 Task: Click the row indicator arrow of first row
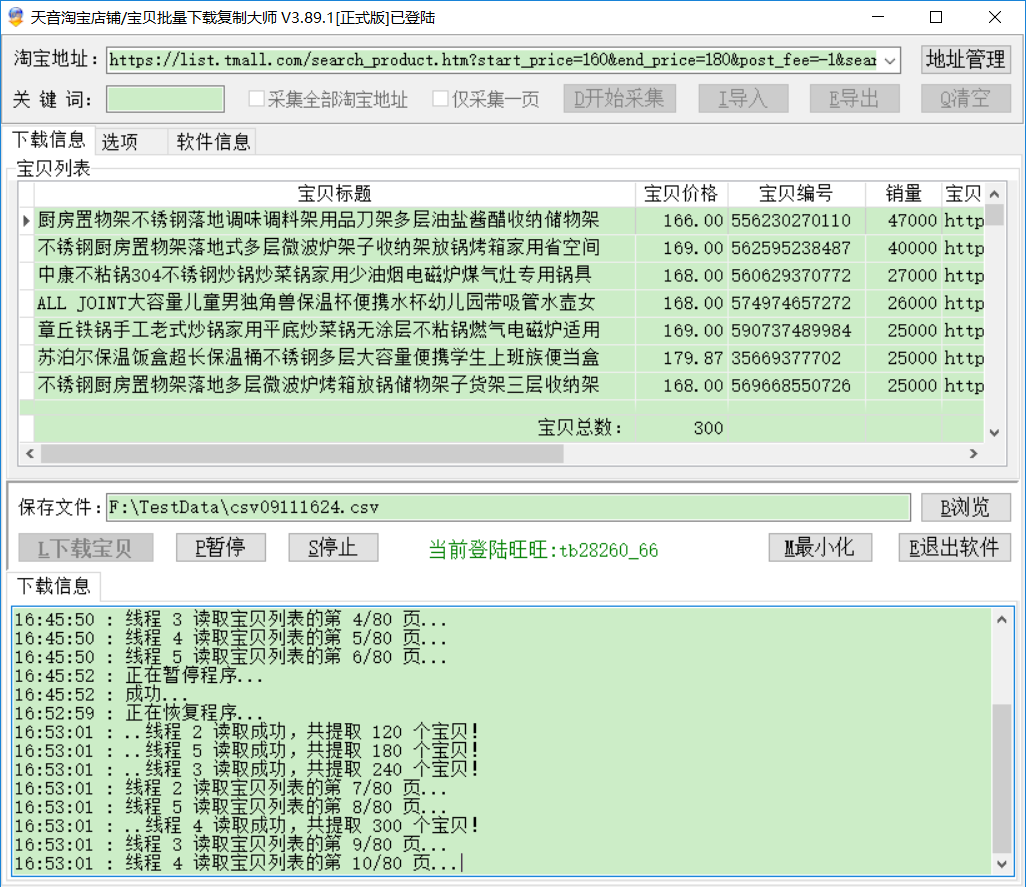pos(26,220)
